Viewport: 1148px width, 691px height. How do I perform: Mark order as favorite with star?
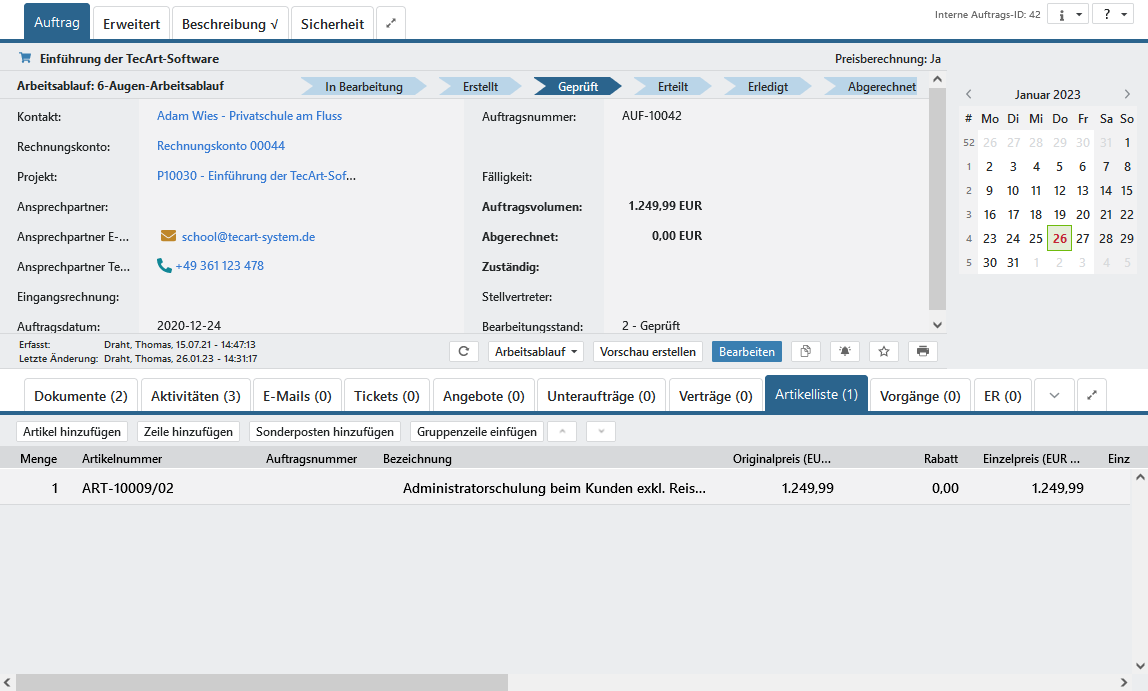(884, 352)
